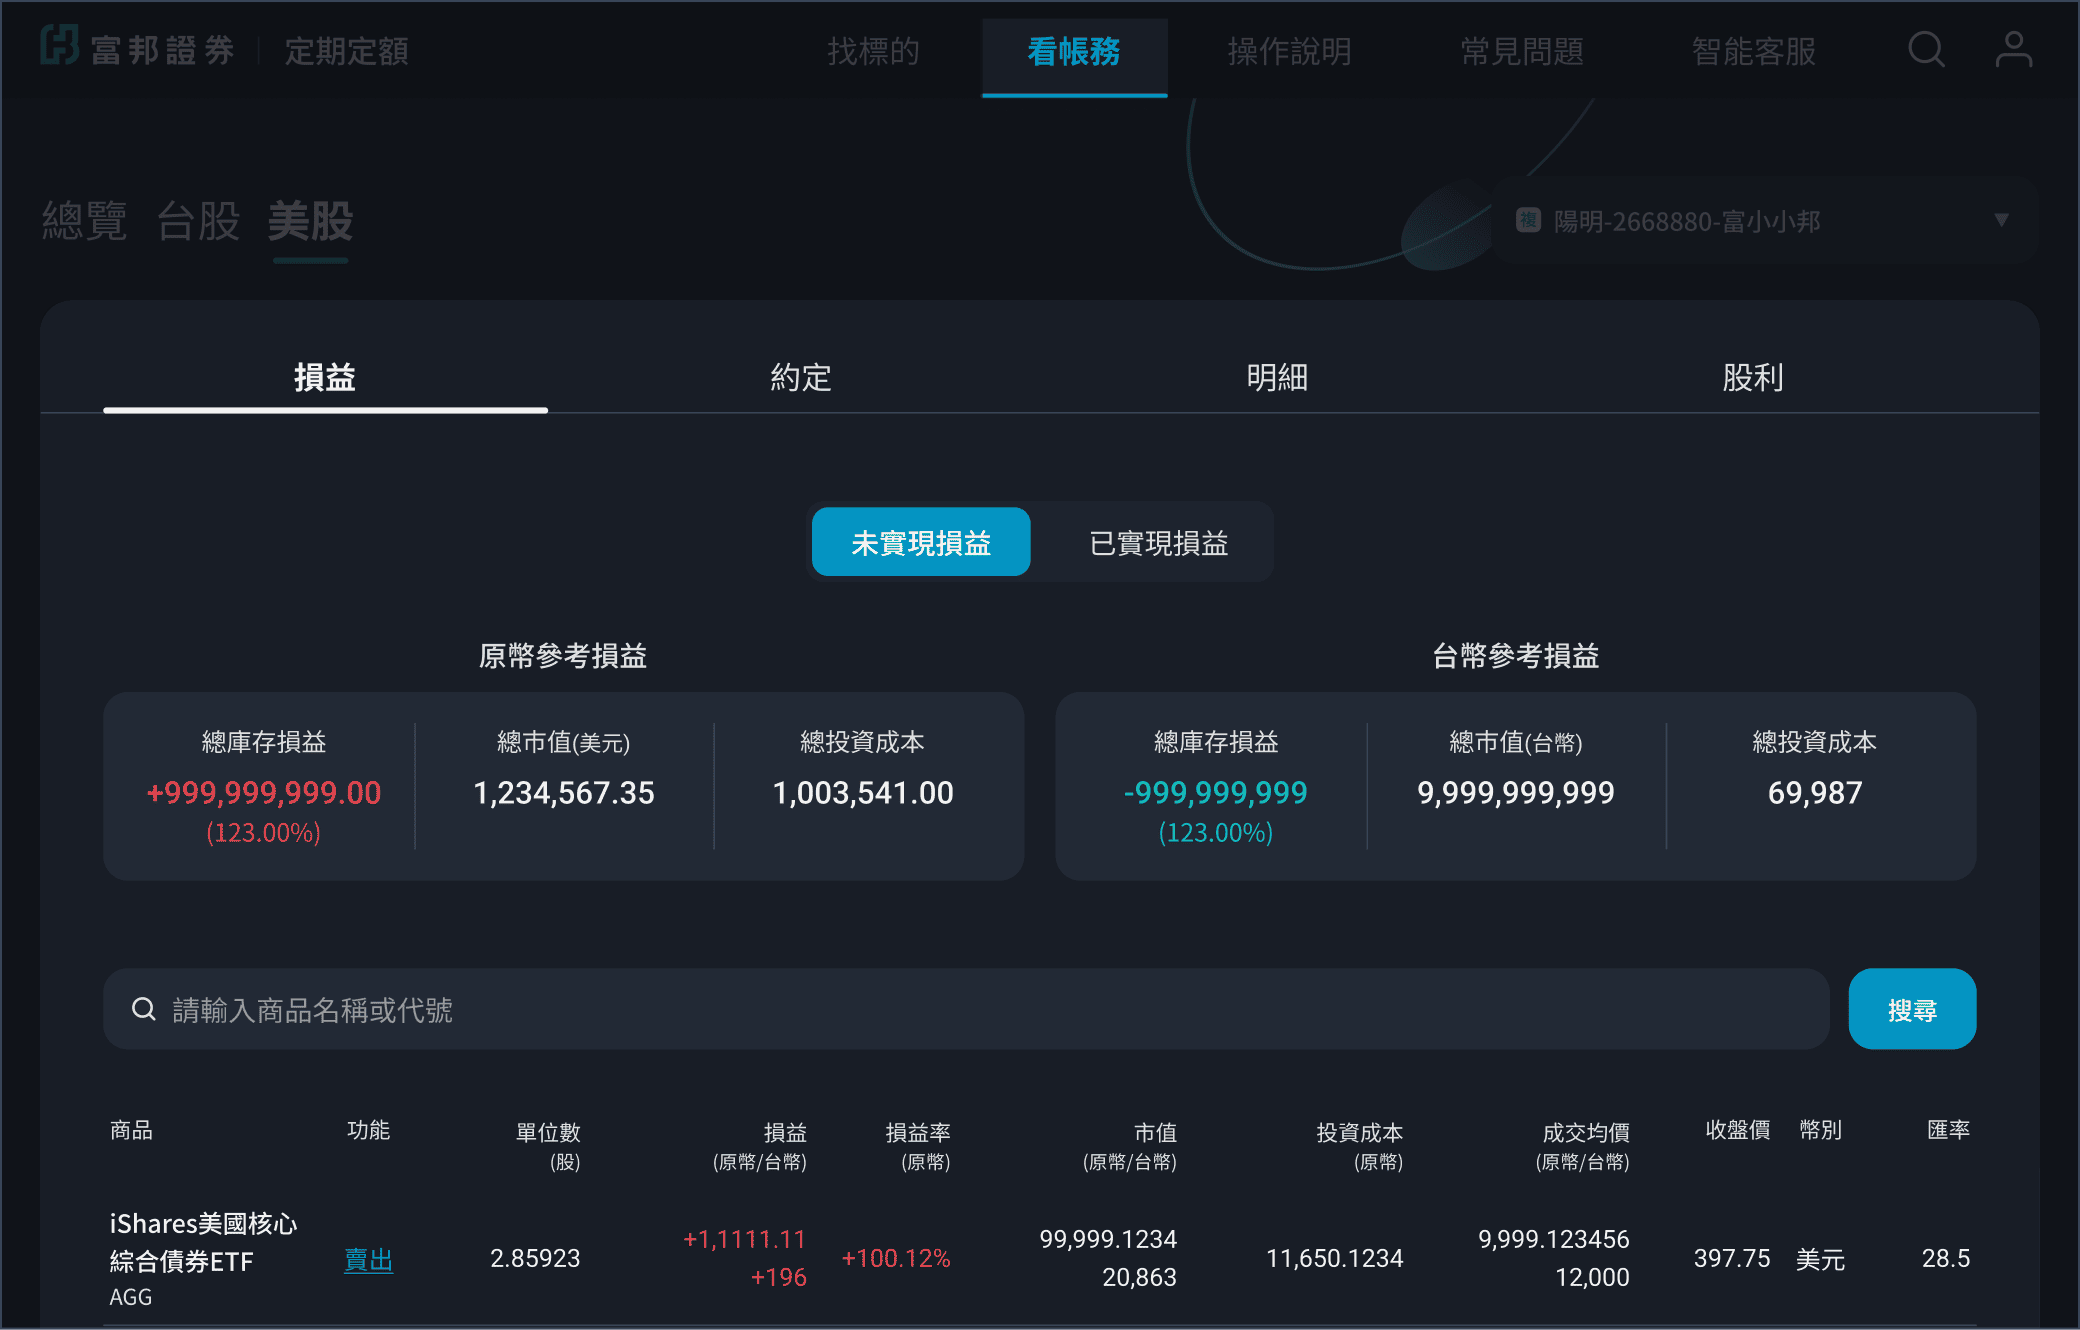Screen dimensions: 2080x1330
Task: Click the account badge icon beside 陽明-2668880
Action: pyautogui.click(x=1528, y=220)
